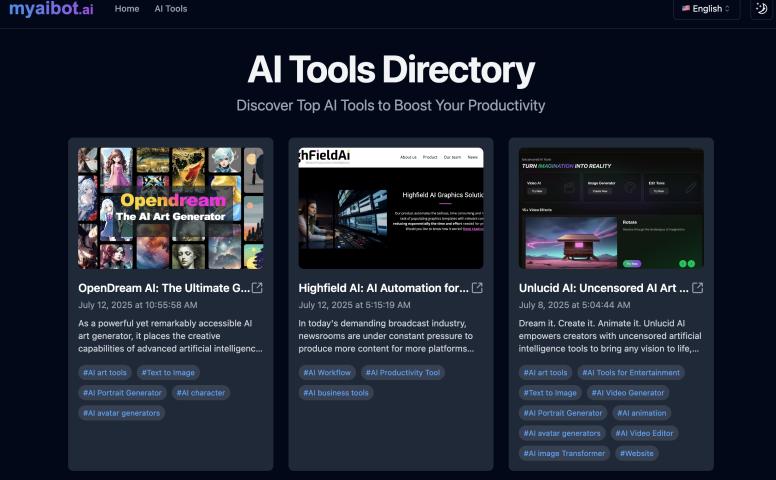
Task: Open the AI Tools menu item
Action: [171, 9]
